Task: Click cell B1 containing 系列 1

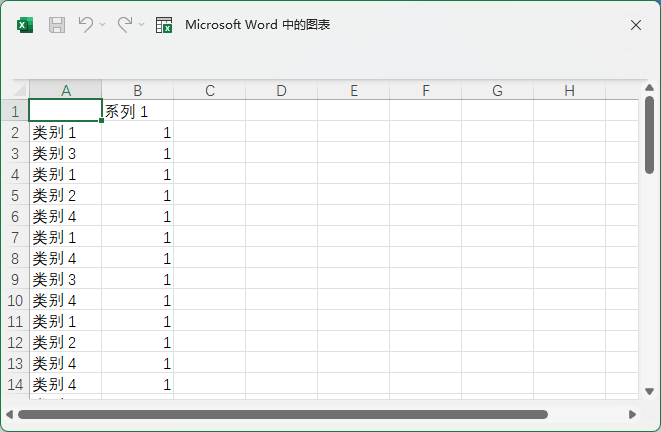Action: [x=138, y=112]
